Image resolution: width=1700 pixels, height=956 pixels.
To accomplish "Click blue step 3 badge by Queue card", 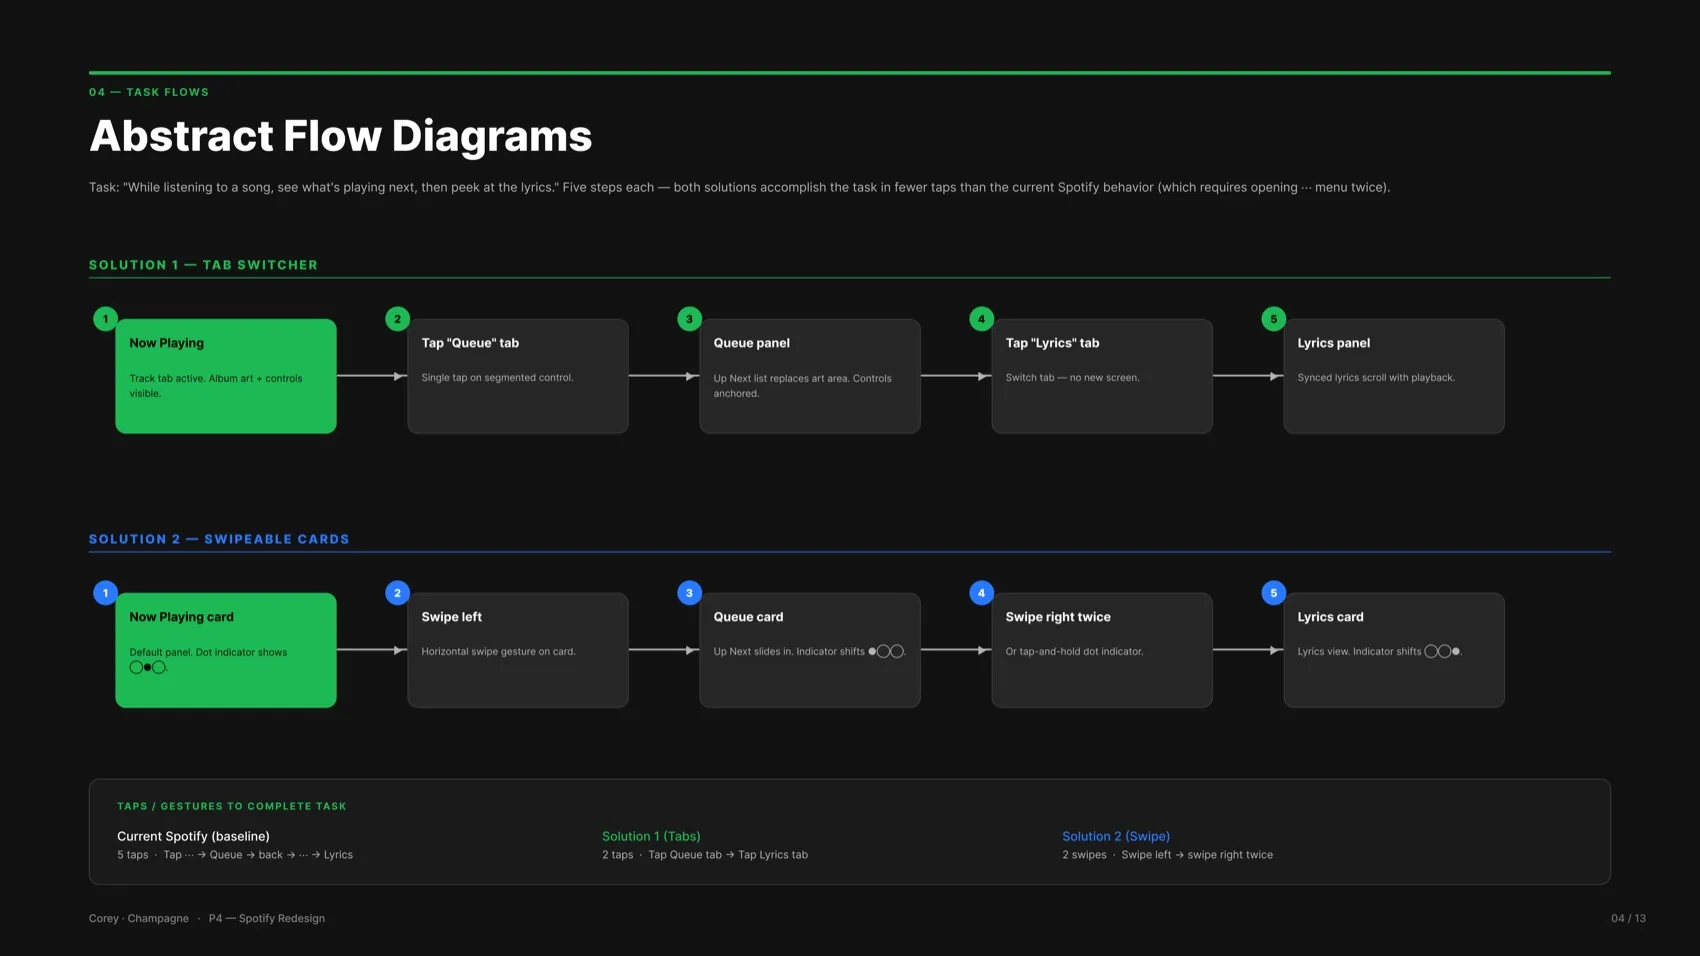I will click(689, 593).
